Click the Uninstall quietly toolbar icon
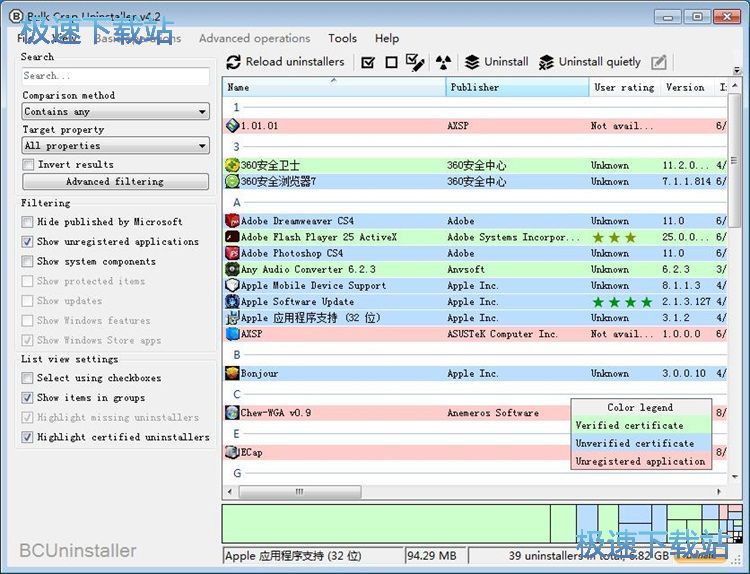Viewport: 750px width, 574px height. pyautogui.click(x=546, y=62)
